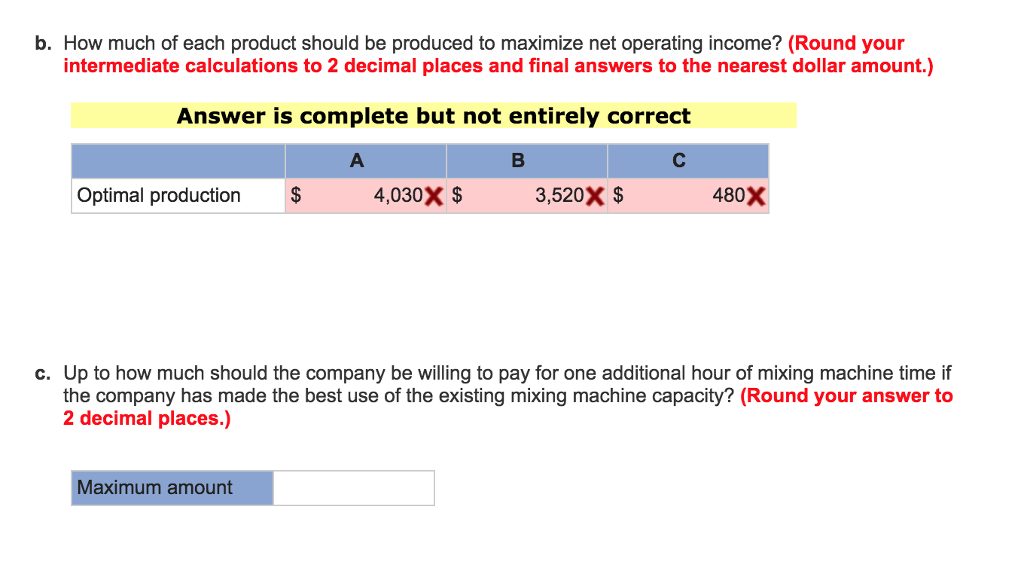Click the Optimal production row label
The width and height of the screenshot is (1024, 586).
coord(159,196)
